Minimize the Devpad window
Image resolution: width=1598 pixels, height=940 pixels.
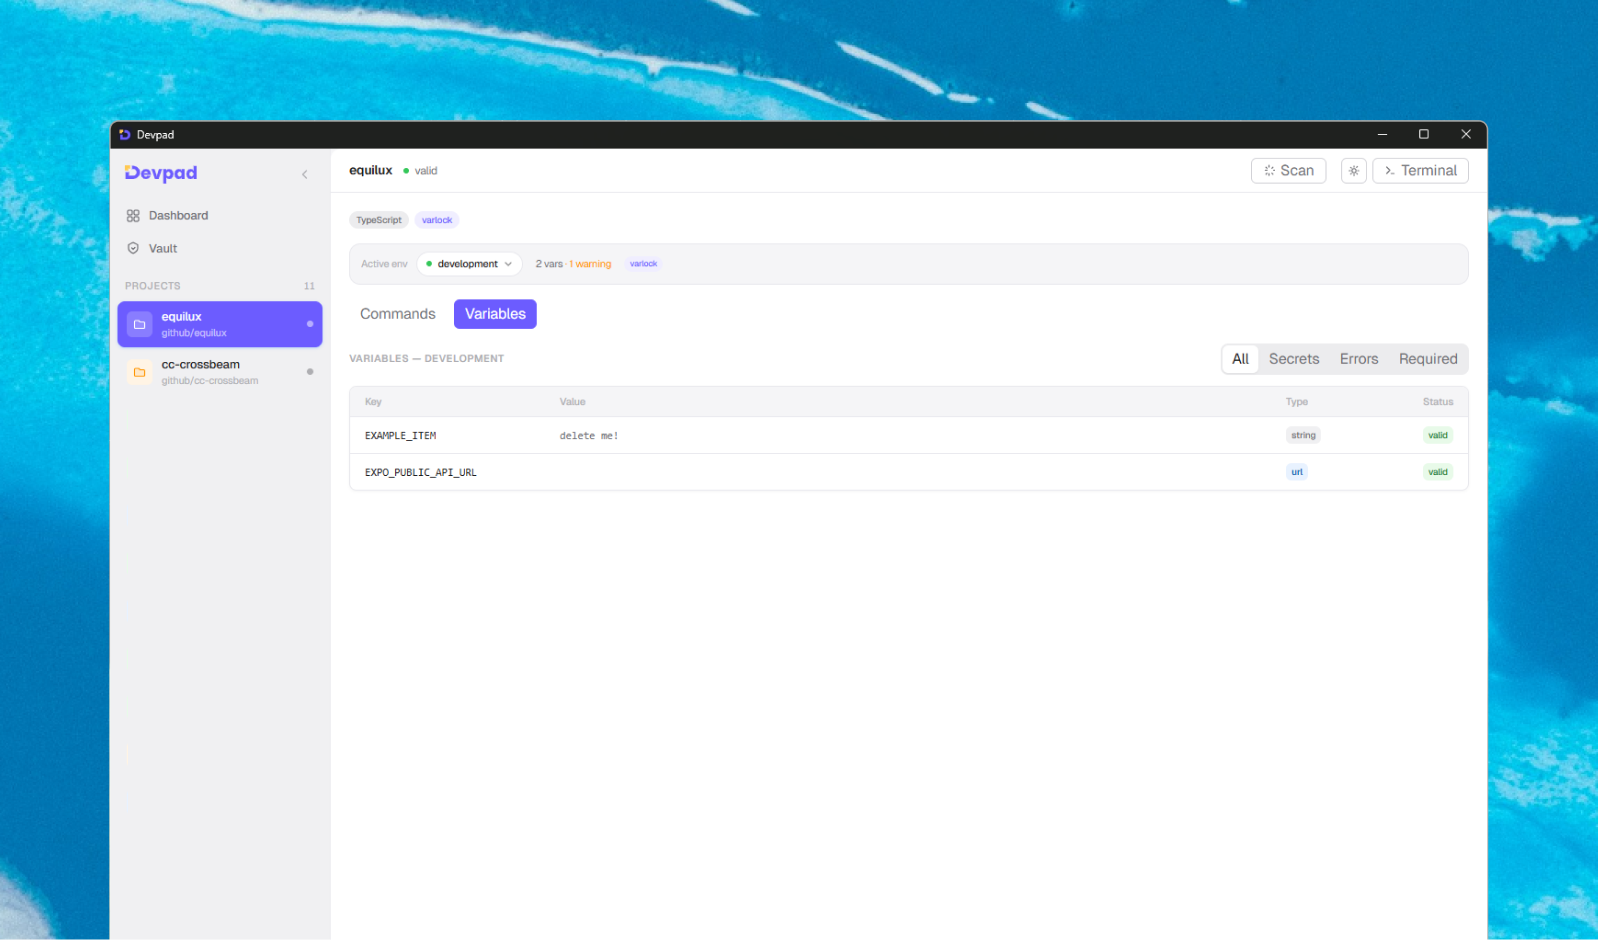(x=1382, y=134)
